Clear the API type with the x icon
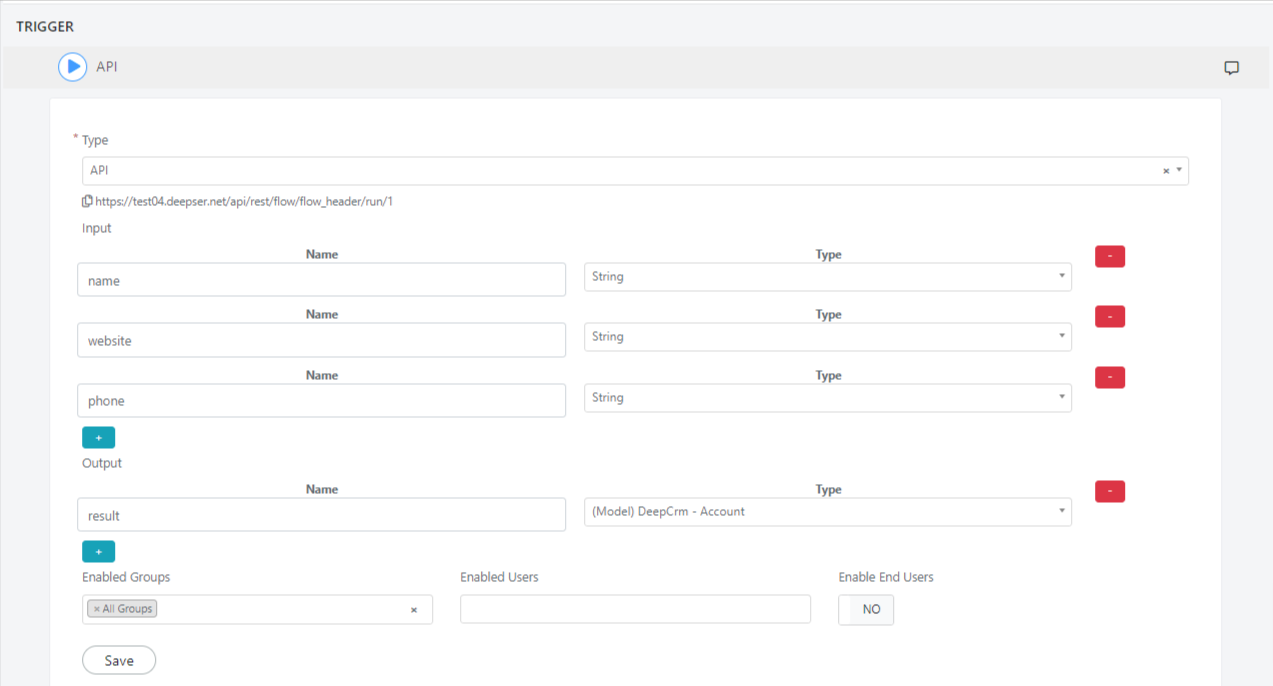The width and height of the screenshot is (1273, 686). pos(1166,171)
